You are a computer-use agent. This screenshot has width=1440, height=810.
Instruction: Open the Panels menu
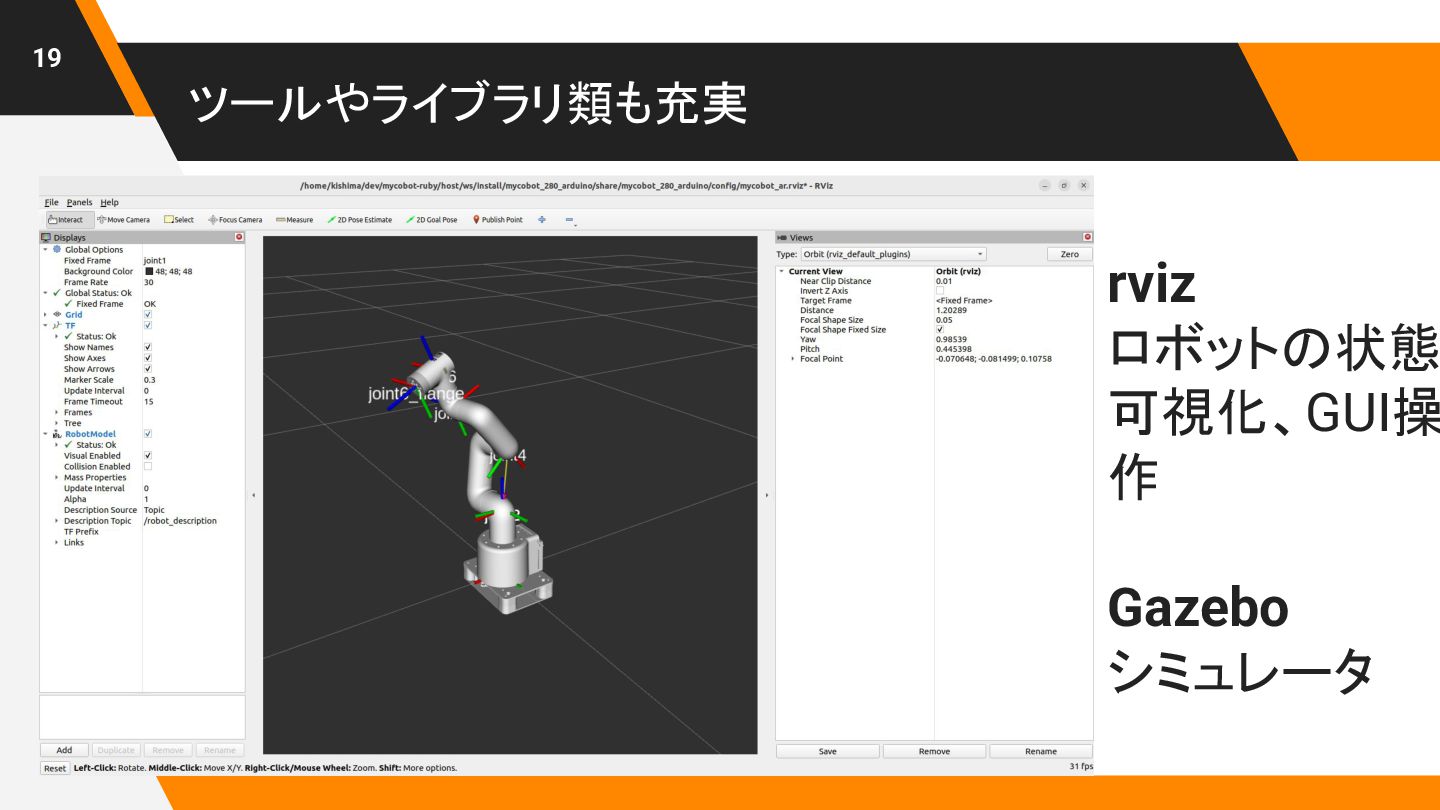coord(79,202)
